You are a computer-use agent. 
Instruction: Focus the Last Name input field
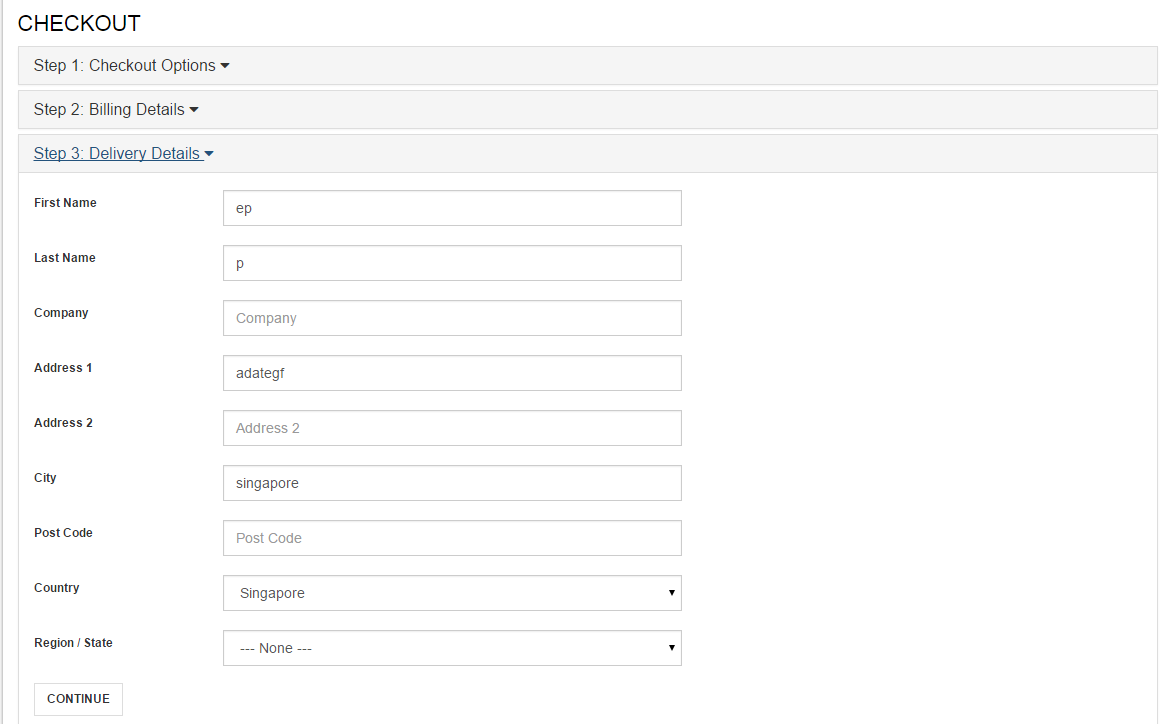452,263
